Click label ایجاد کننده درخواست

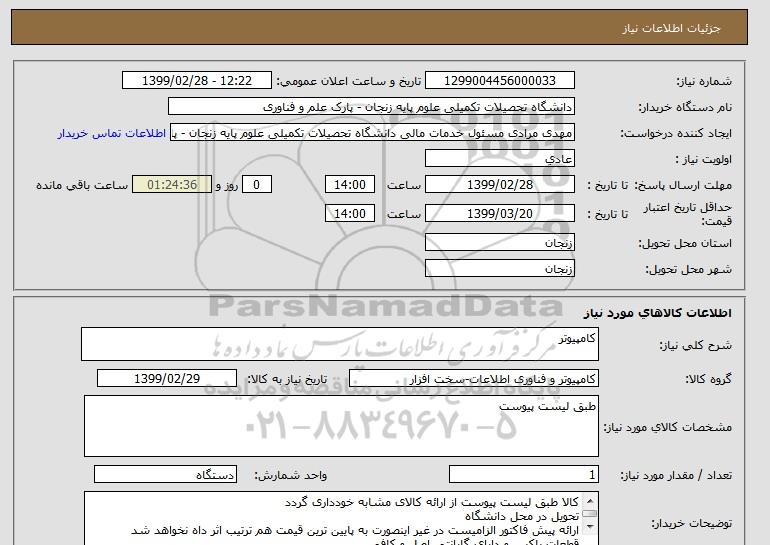click(676, 134)
